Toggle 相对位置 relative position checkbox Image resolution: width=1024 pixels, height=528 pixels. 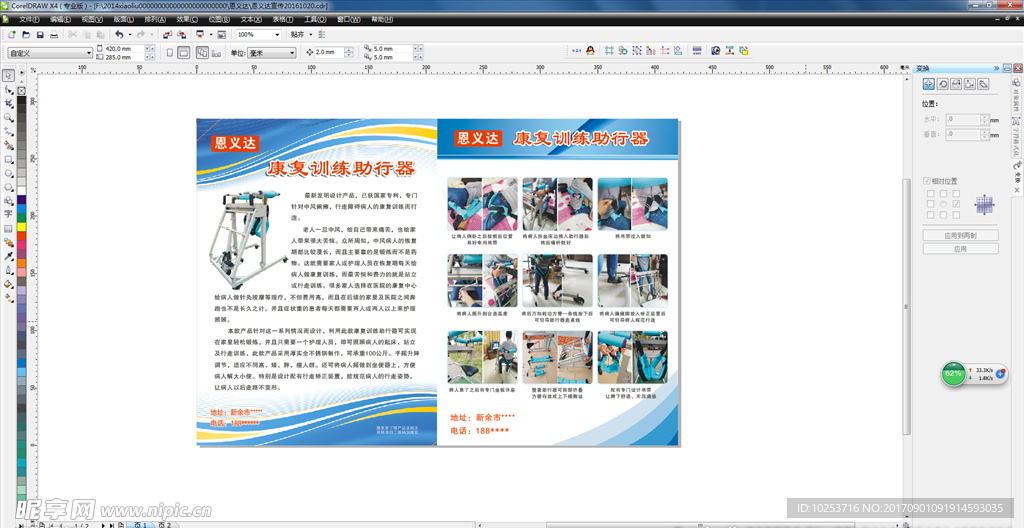click(940, 181)
